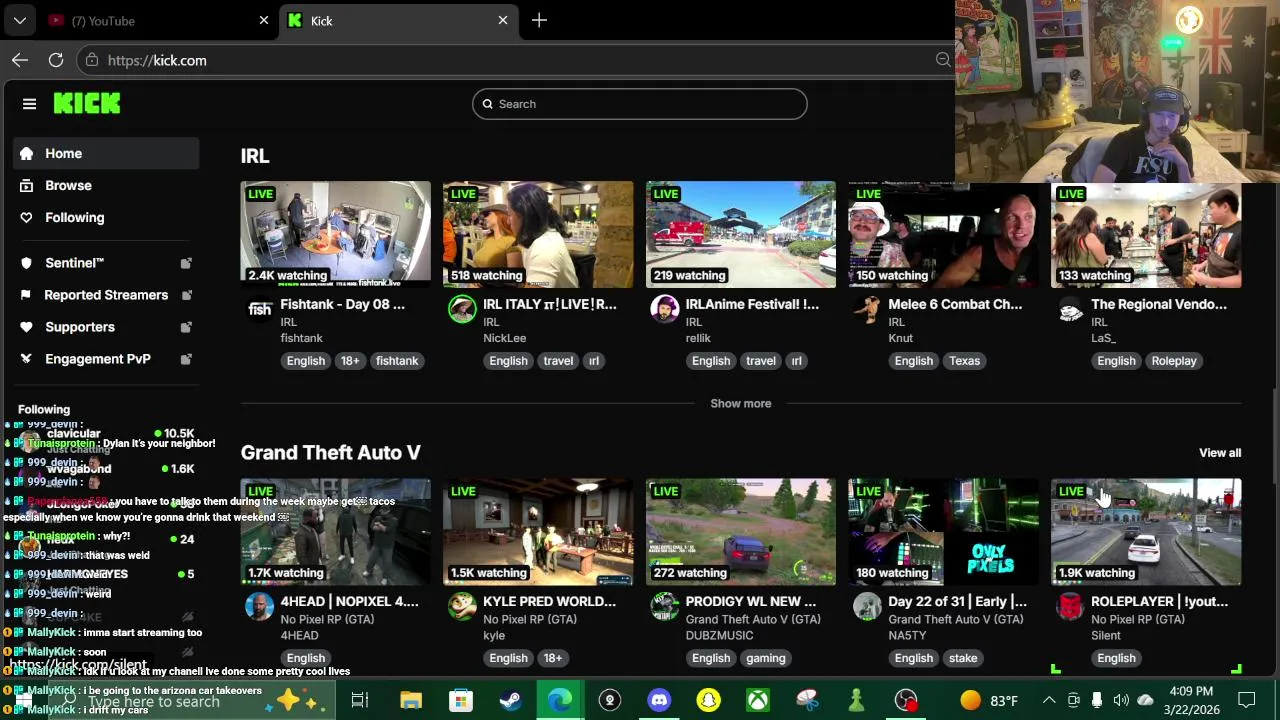Open Browse in sidebar
Viewport: 1280px width, 720px height.
(x=106, y=185)
